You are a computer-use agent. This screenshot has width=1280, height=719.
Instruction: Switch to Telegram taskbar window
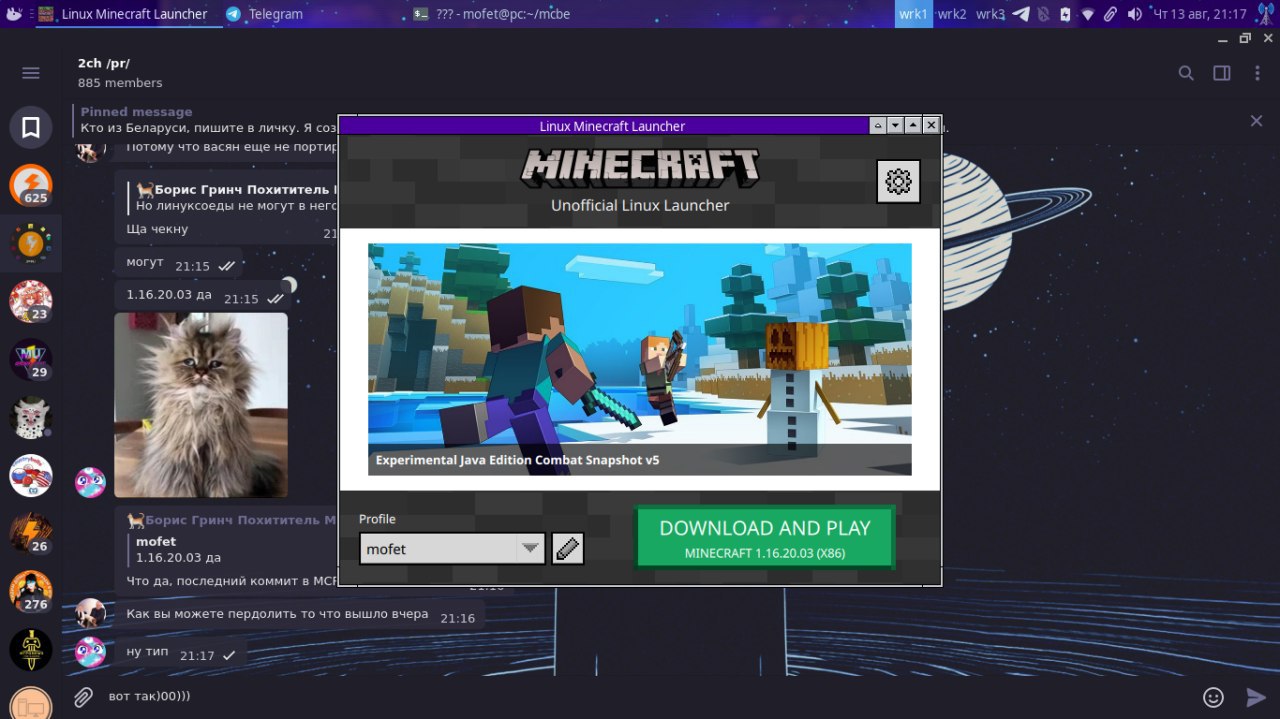[264, 14]
